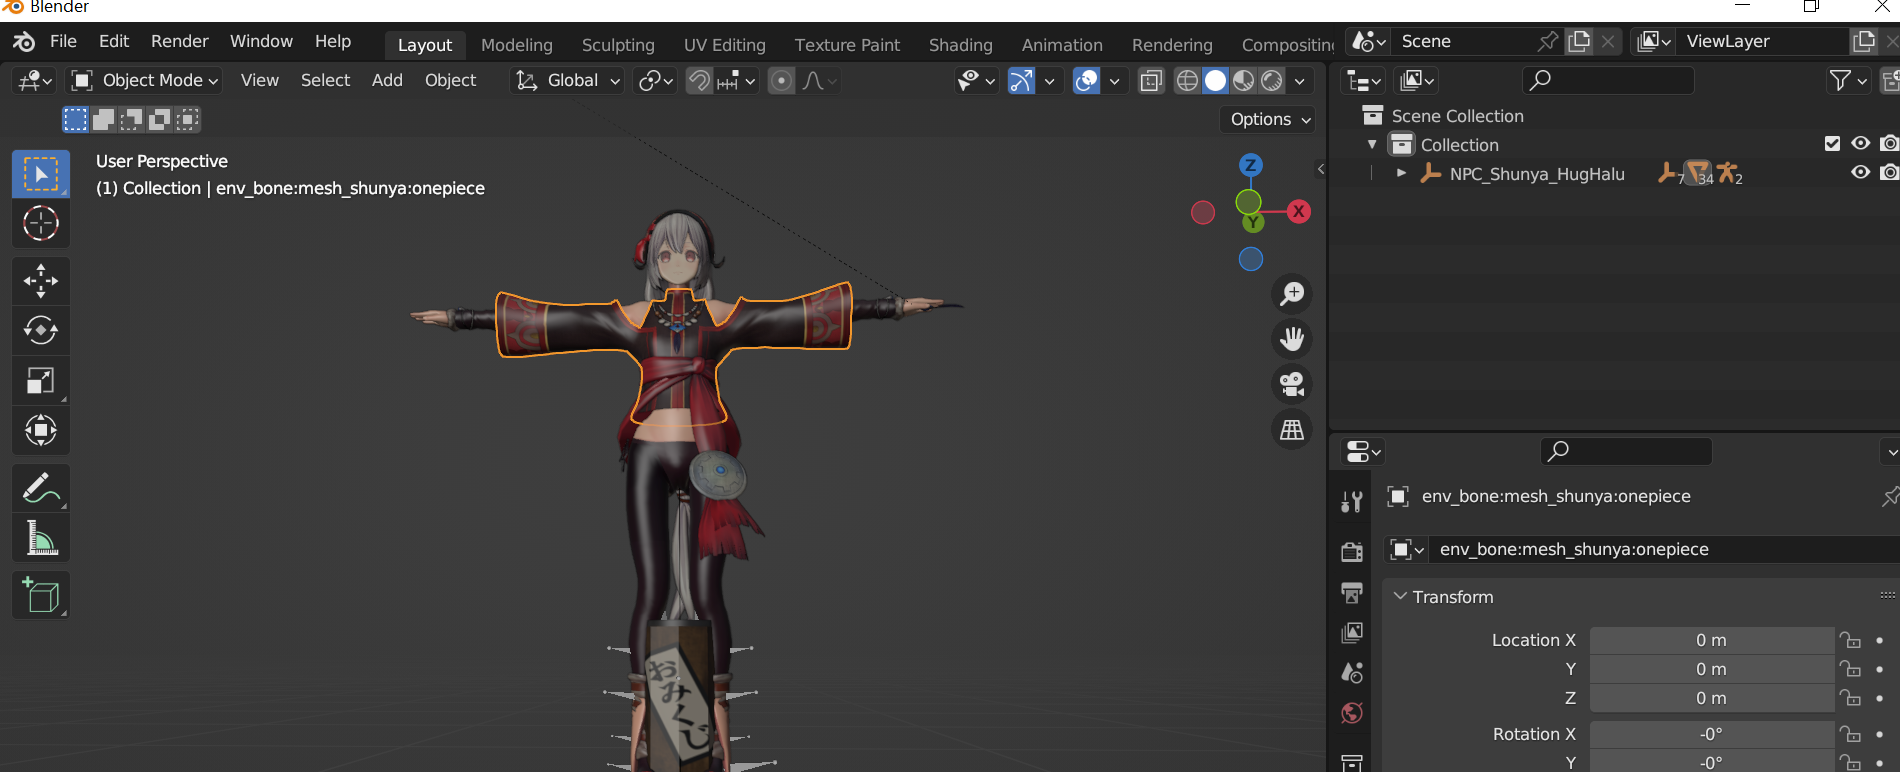The width and height of the screenshot is (1900, 772).
Task: Activate the combined Transform tool
Action: coord(41,430)
